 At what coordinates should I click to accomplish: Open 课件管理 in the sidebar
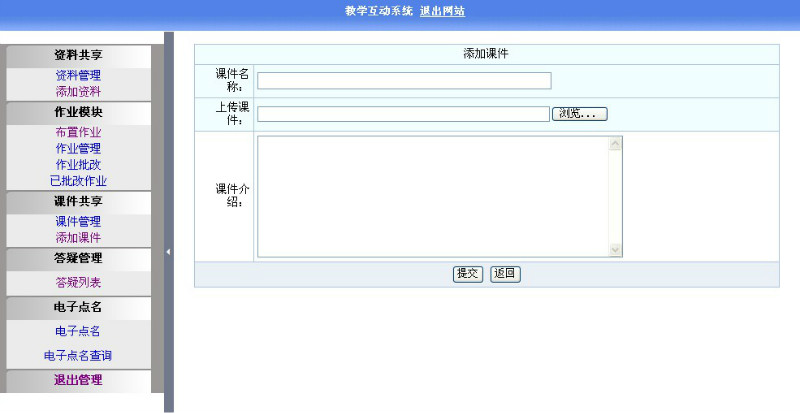(x=78, y=222)
